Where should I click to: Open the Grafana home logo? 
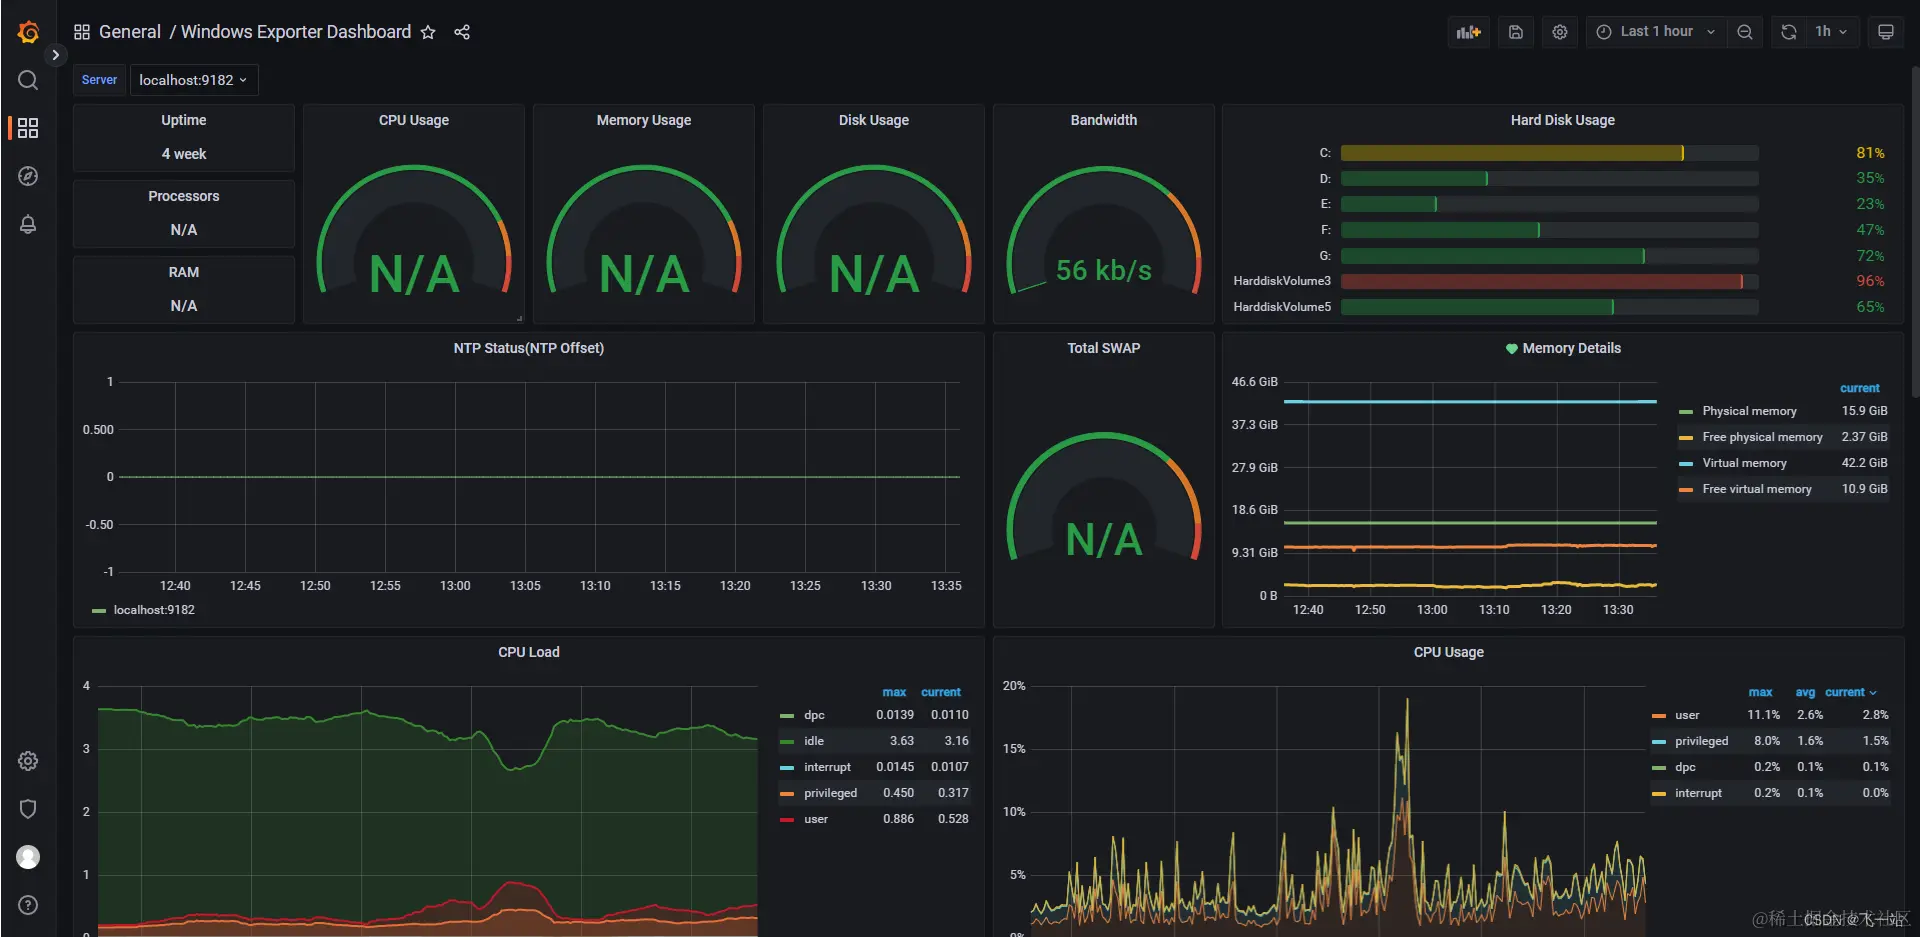tap(28, 32)
